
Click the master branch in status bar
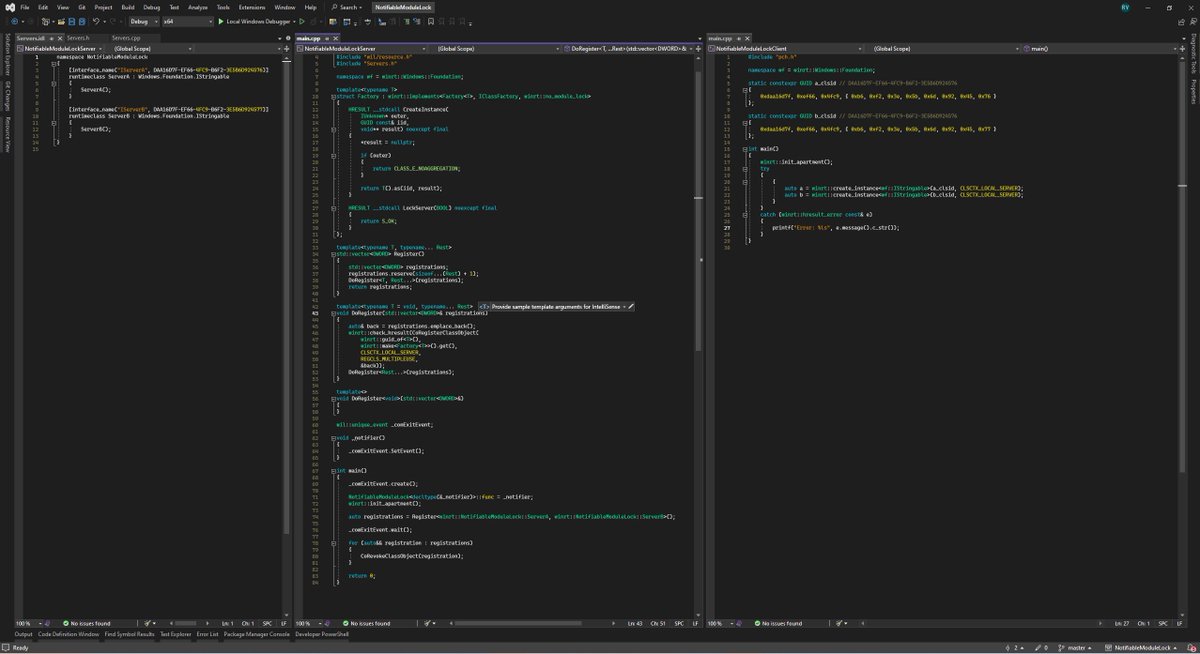[1074, 648]
